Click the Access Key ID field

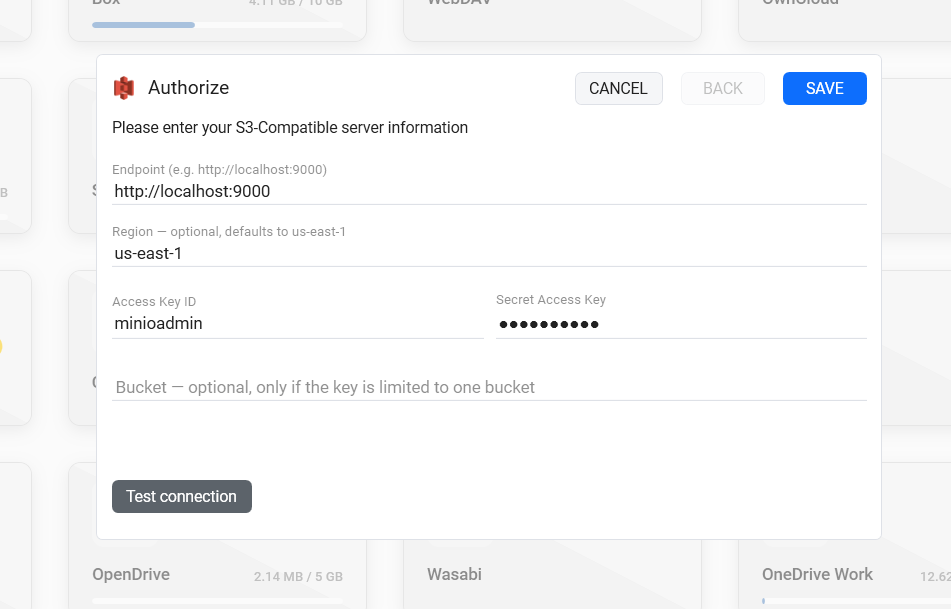tap(298, 324)
